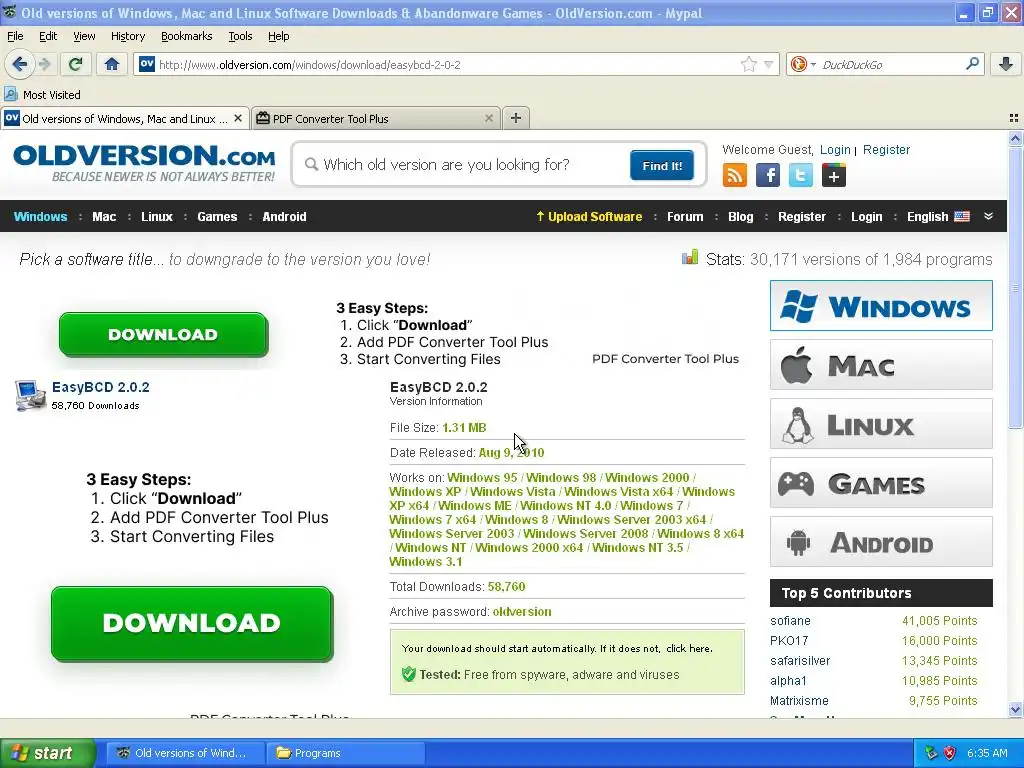Open the RSS feed icon
This screenshot has width=1024, height=768.
pos(735,175)
